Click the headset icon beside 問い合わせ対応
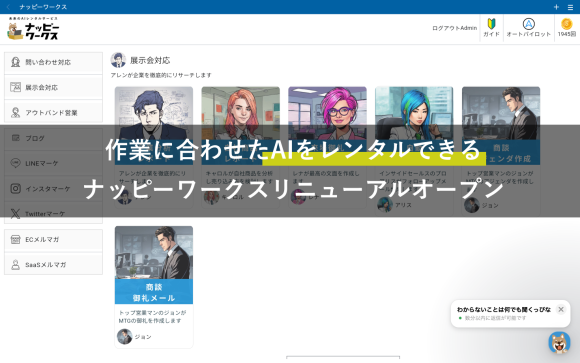 (16, 62)
